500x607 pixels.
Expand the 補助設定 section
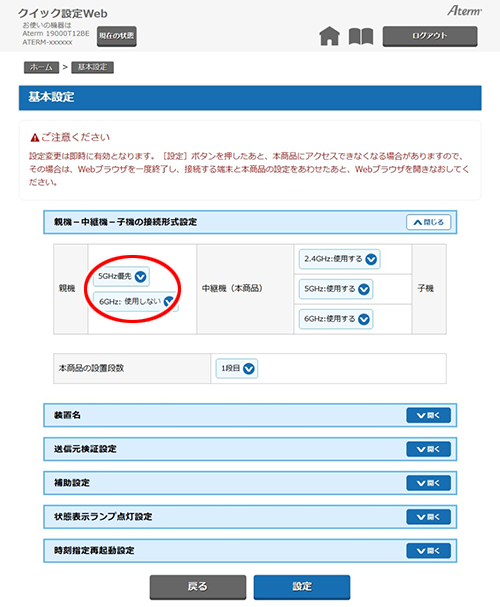point(428,483)
